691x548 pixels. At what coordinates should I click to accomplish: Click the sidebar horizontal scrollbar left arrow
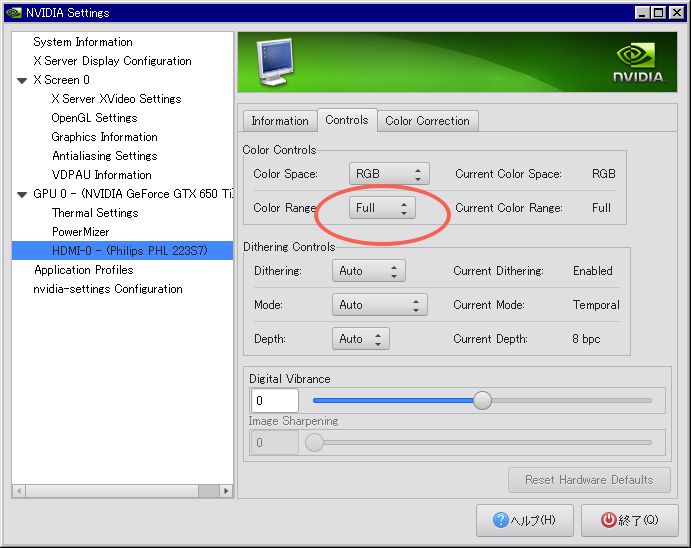tap(19, 491)
